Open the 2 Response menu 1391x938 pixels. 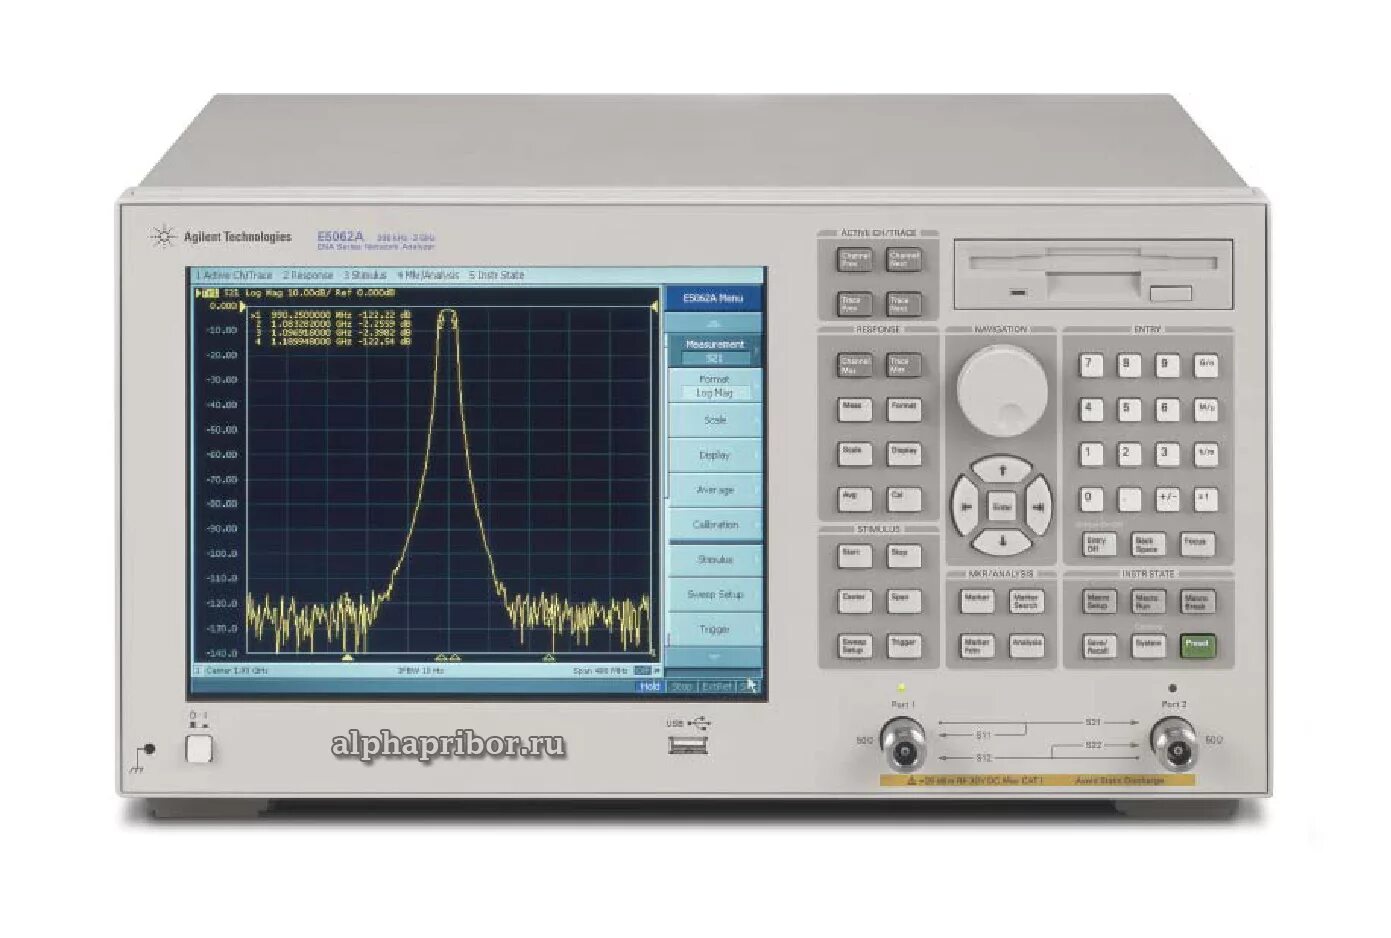coord(308,275)
